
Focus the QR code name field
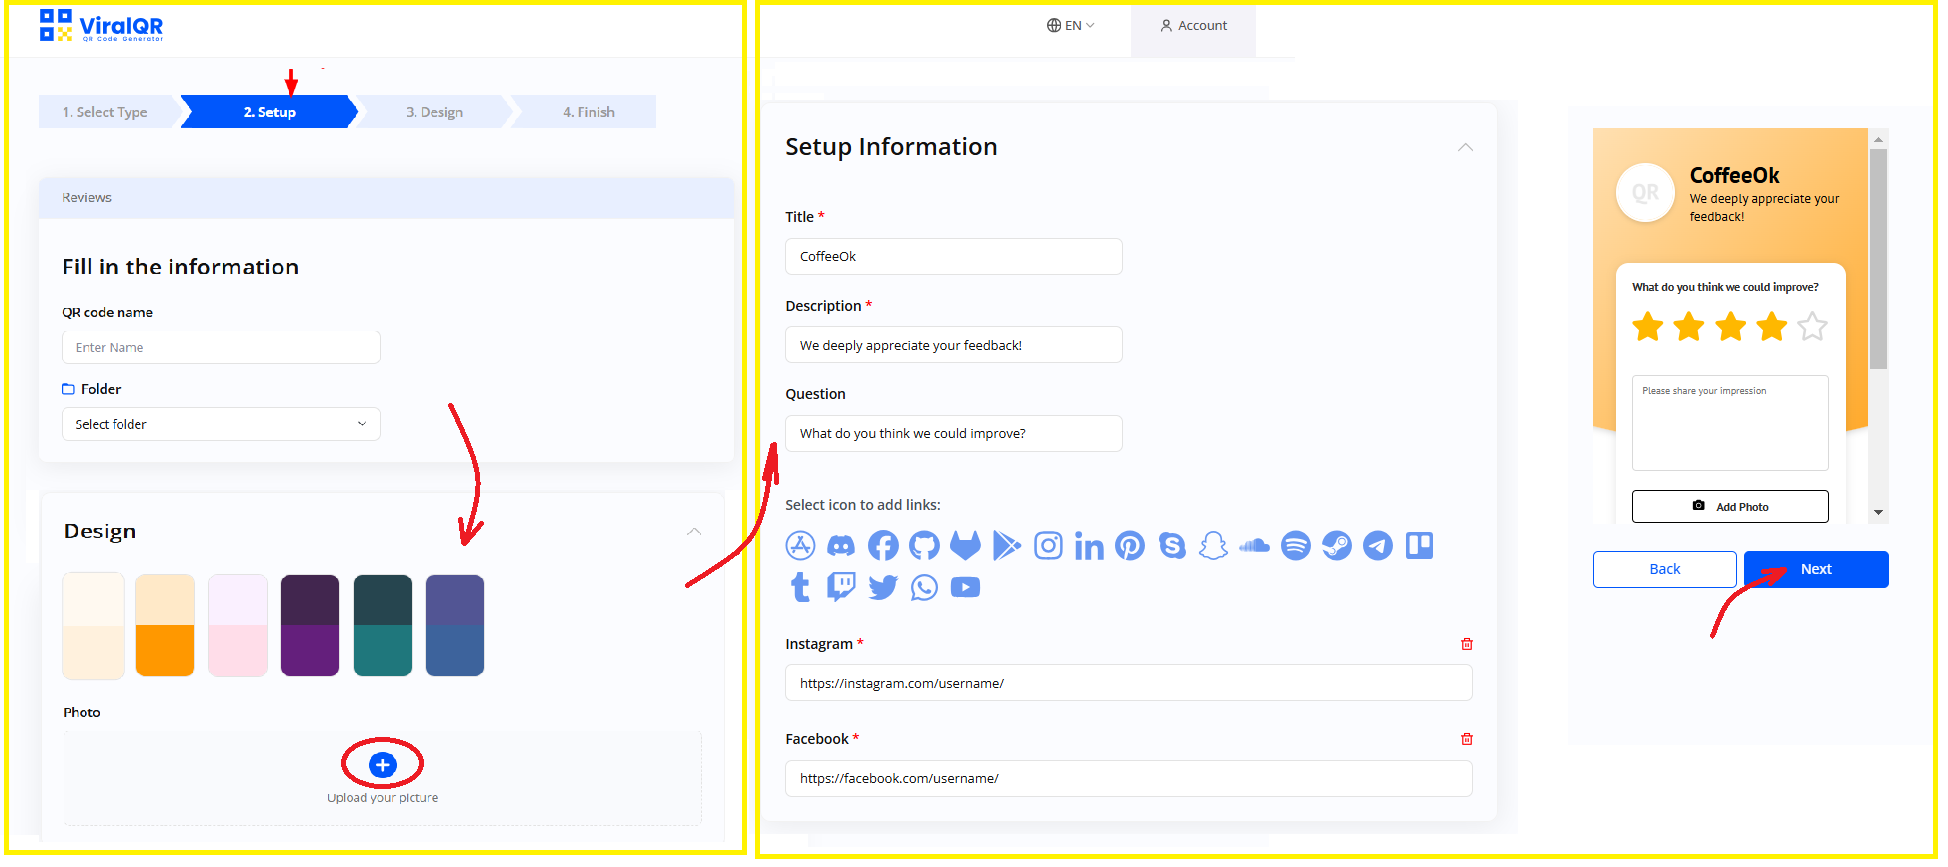[221, 347]
